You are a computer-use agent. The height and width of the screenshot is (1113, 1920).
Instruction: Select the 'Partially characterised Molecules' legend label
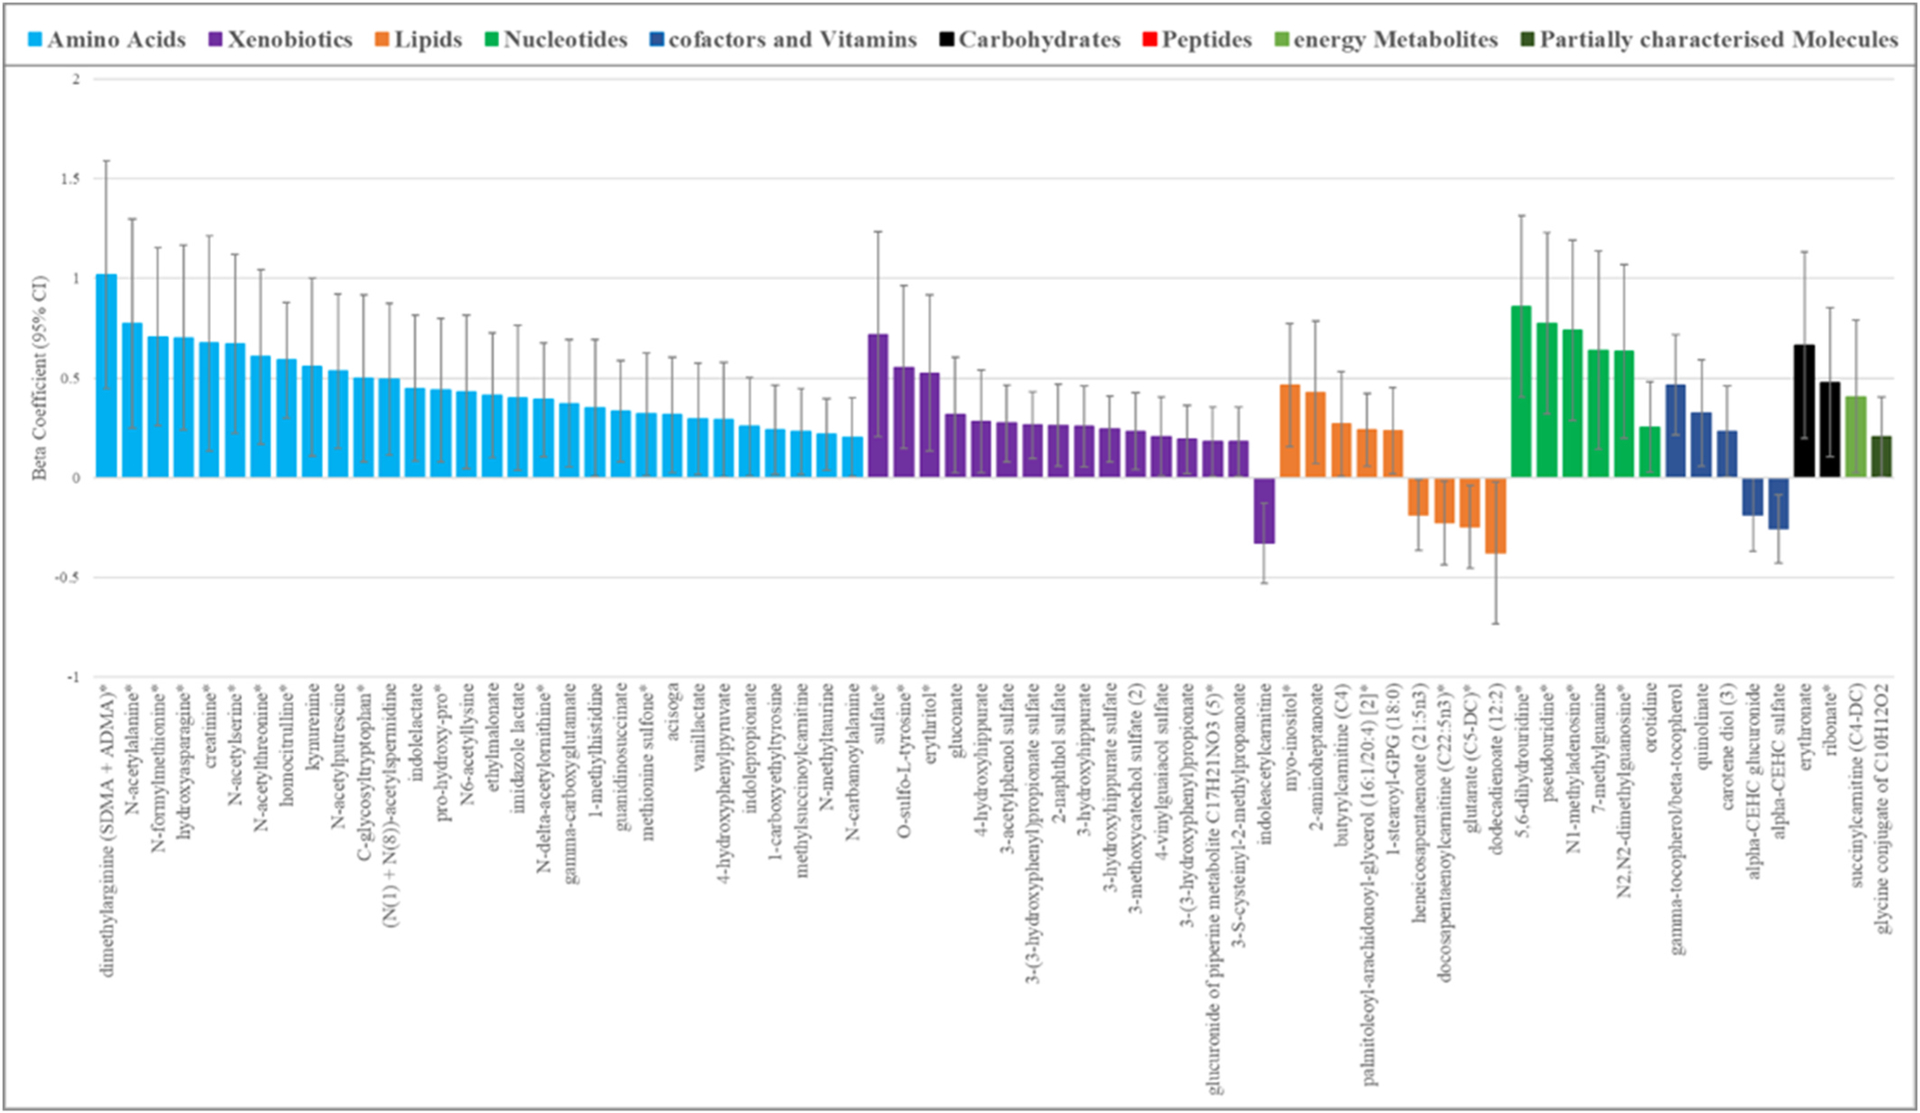click(x=1718, y=40)
